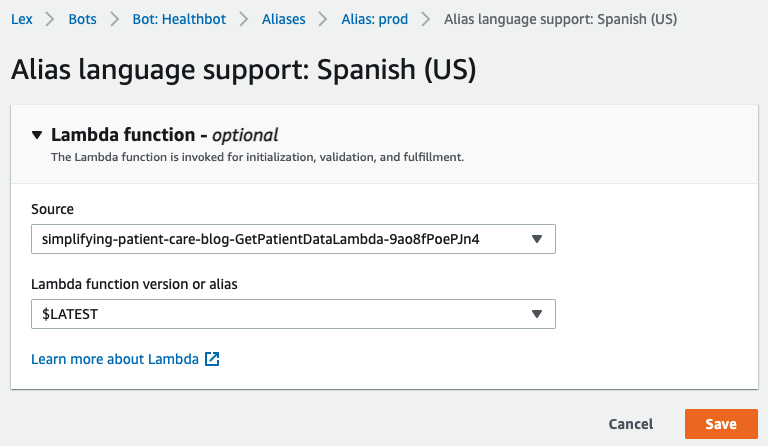The height and width of the screenshot is (446, 768).
Task: Navigate to the Bots breadcrumb
Action: click(x=84, y=19)
